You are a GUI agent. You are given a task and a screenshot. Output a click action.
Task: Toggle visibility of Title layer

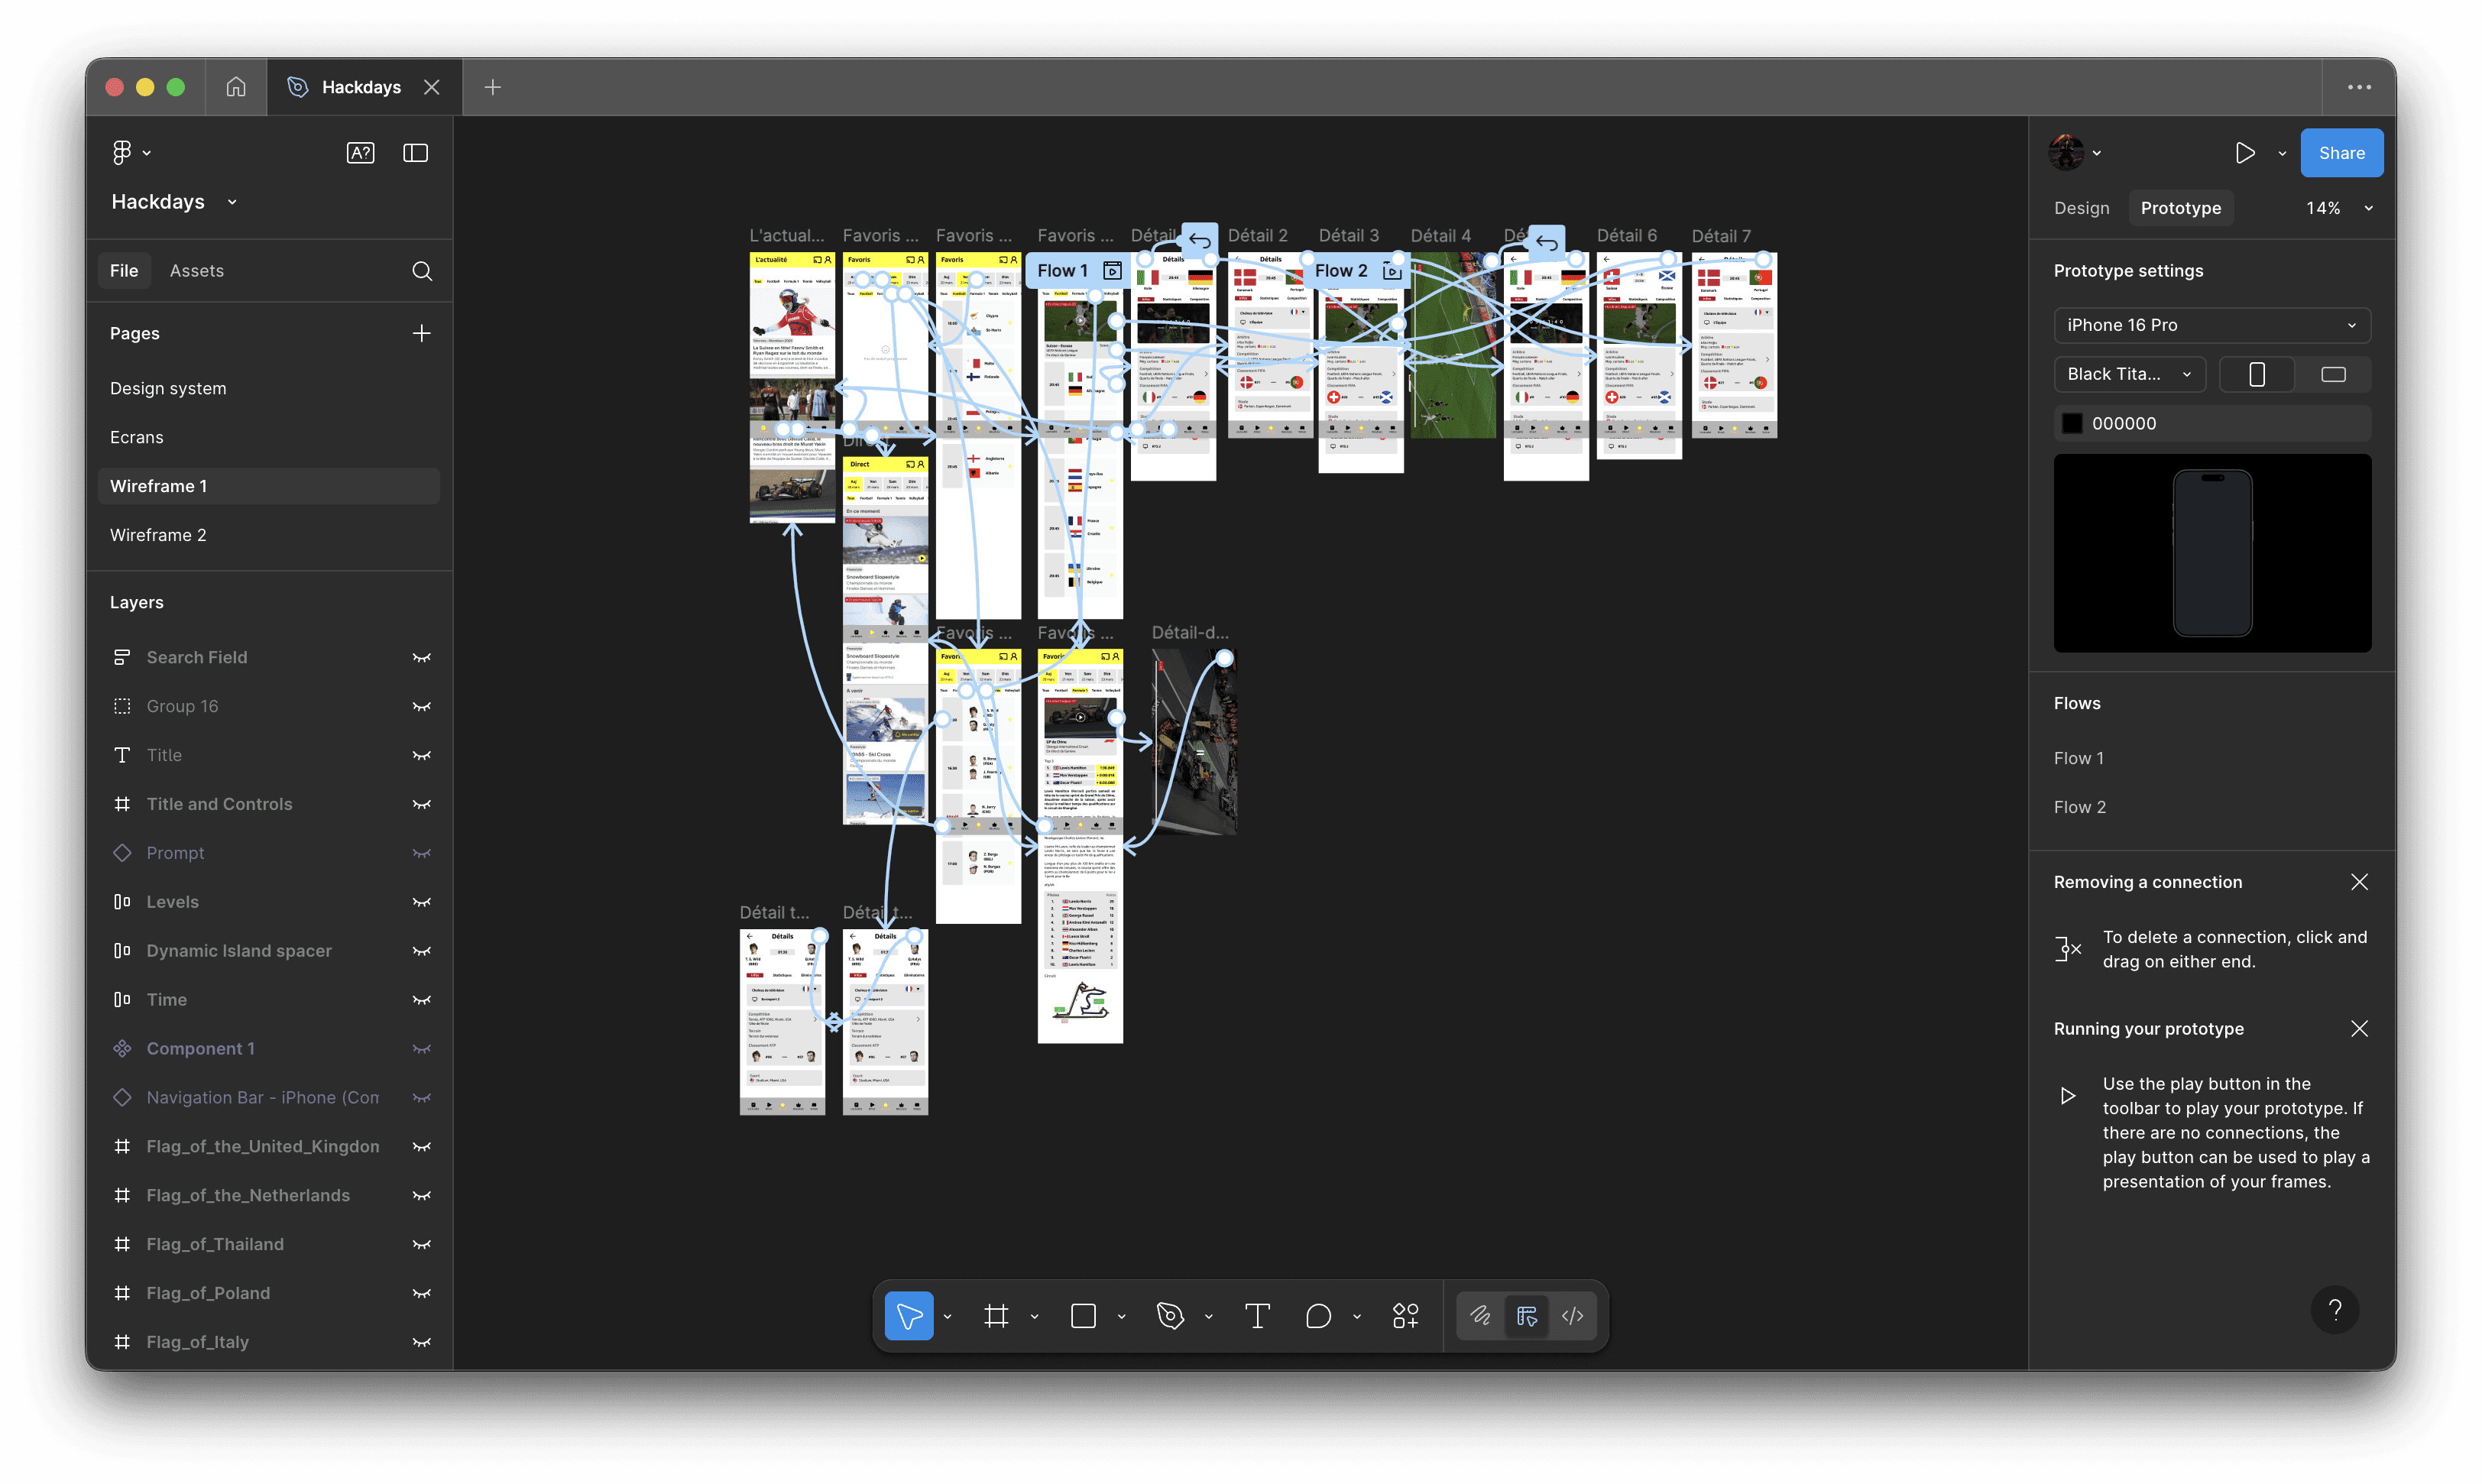pos(422,755)
